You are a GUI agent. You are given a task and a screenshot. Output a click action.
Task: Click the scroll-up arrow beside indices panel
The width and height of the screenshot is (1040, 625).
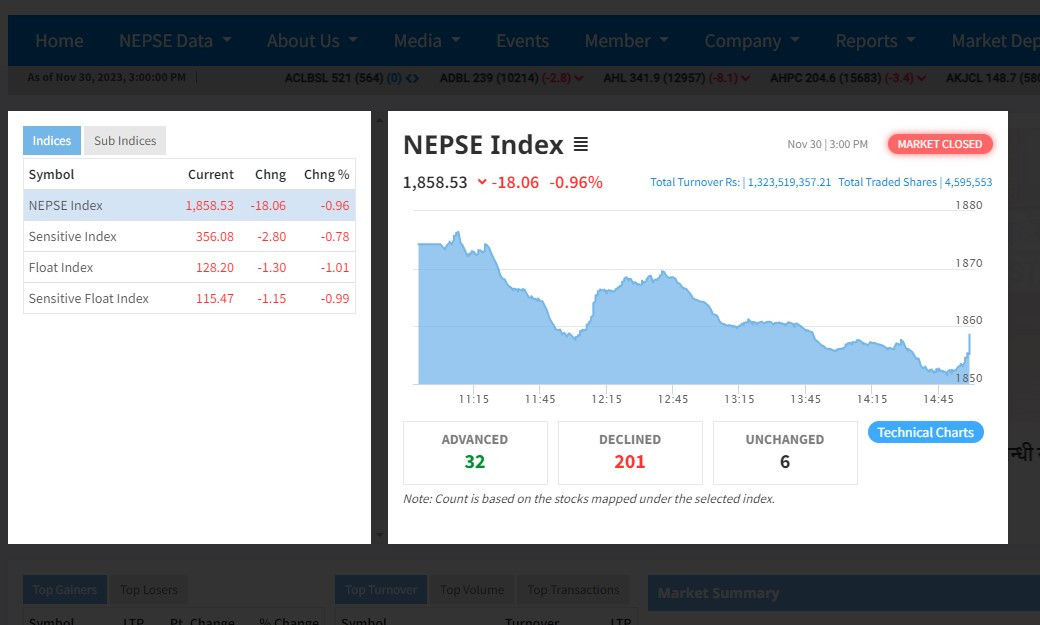pyautogui.click(x=379, y=120)
